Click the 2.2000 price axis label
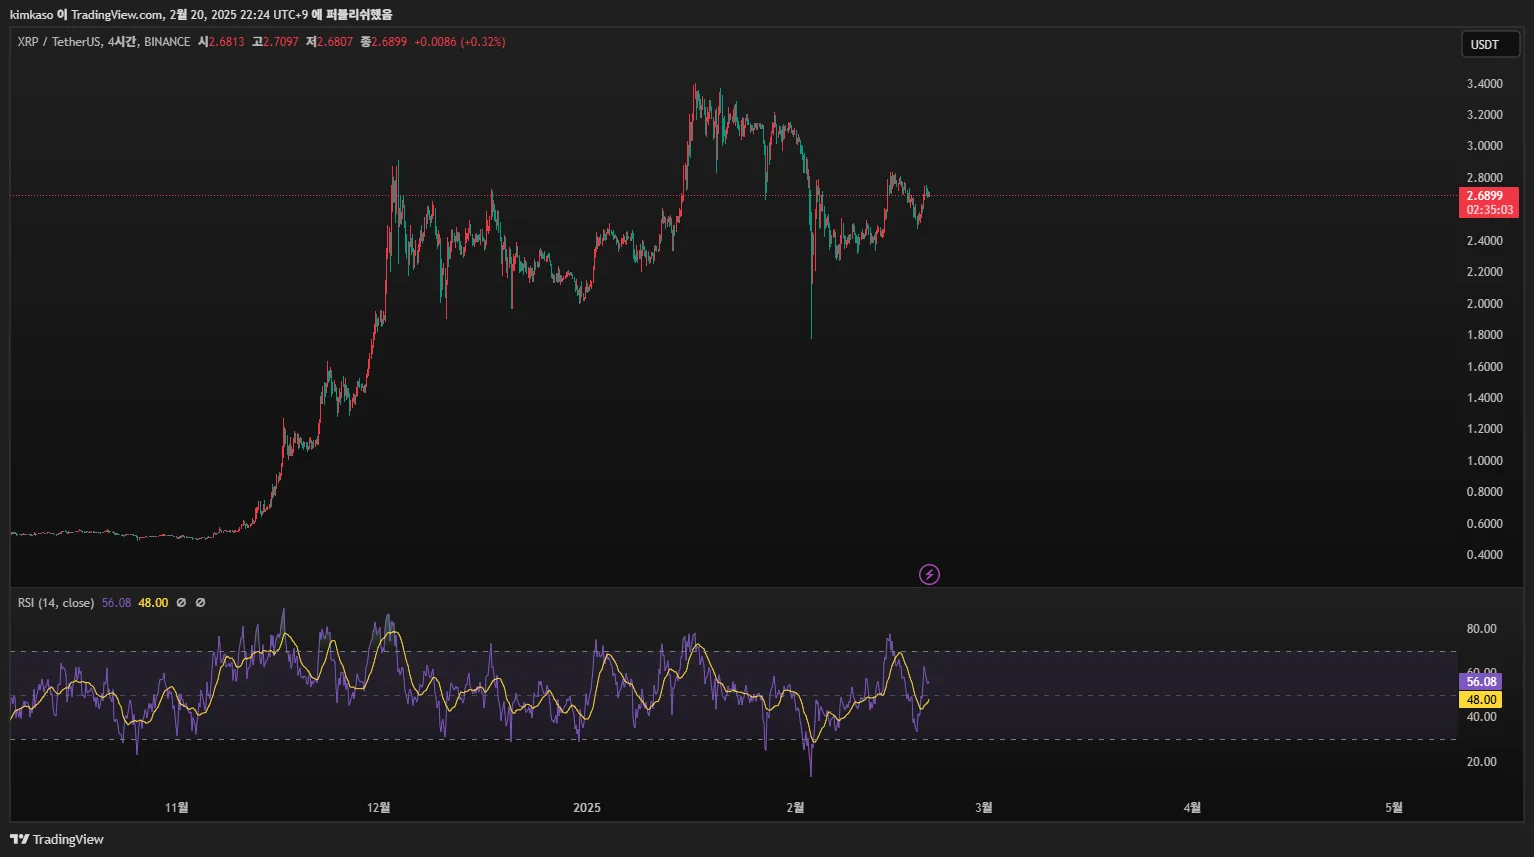This screenshot has height=857, width=1534. pos(1485,272)
